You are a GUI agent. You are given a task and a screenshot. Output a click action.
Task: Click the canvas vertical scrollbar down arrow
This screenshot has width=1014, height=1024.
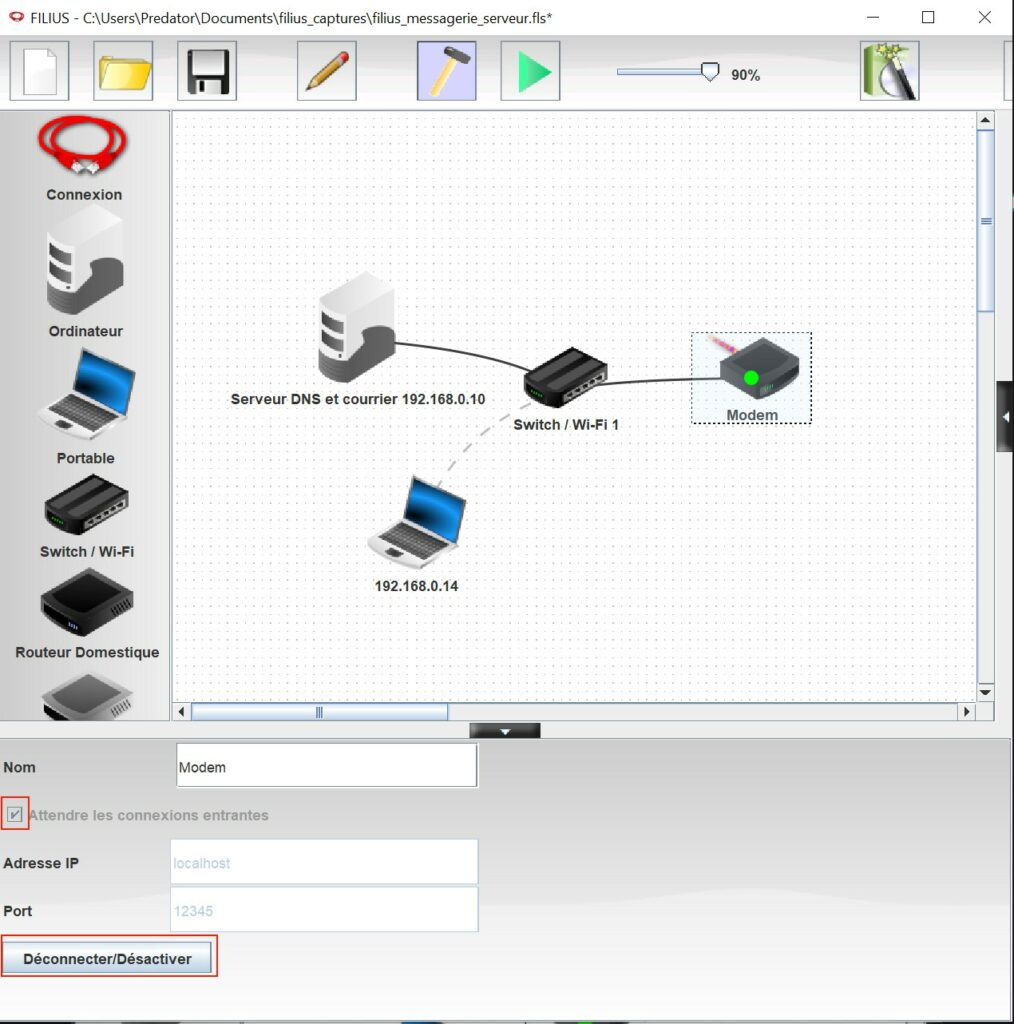click(x=985, y=692)
